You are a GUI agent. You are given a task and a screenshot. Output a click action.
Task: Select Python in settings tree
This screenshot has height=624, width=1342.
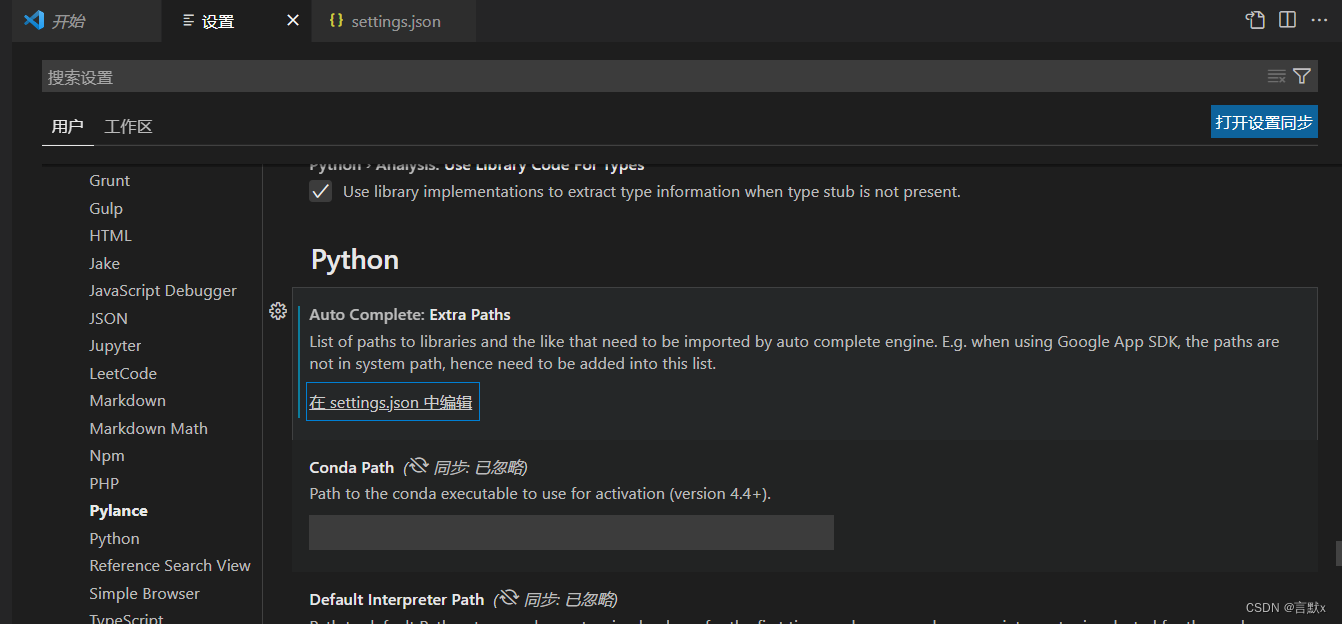click(x=114, y=538)
